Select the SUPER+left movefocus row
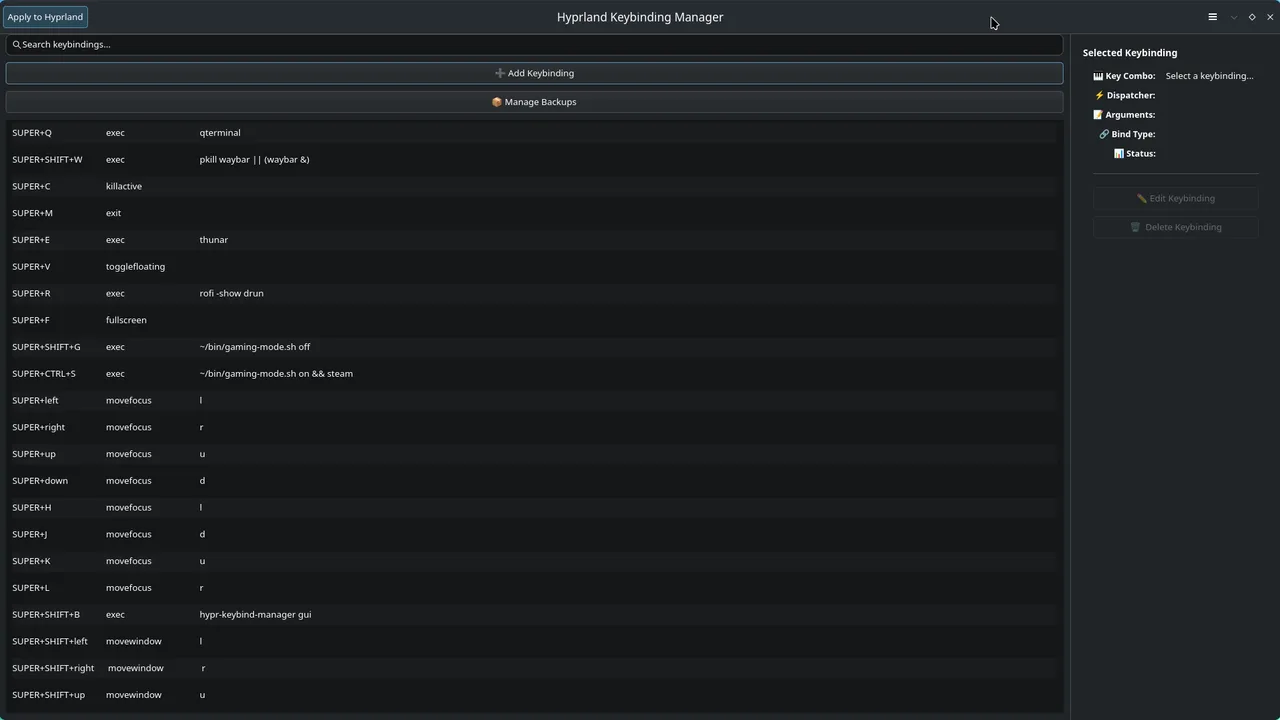 point(532,400)
